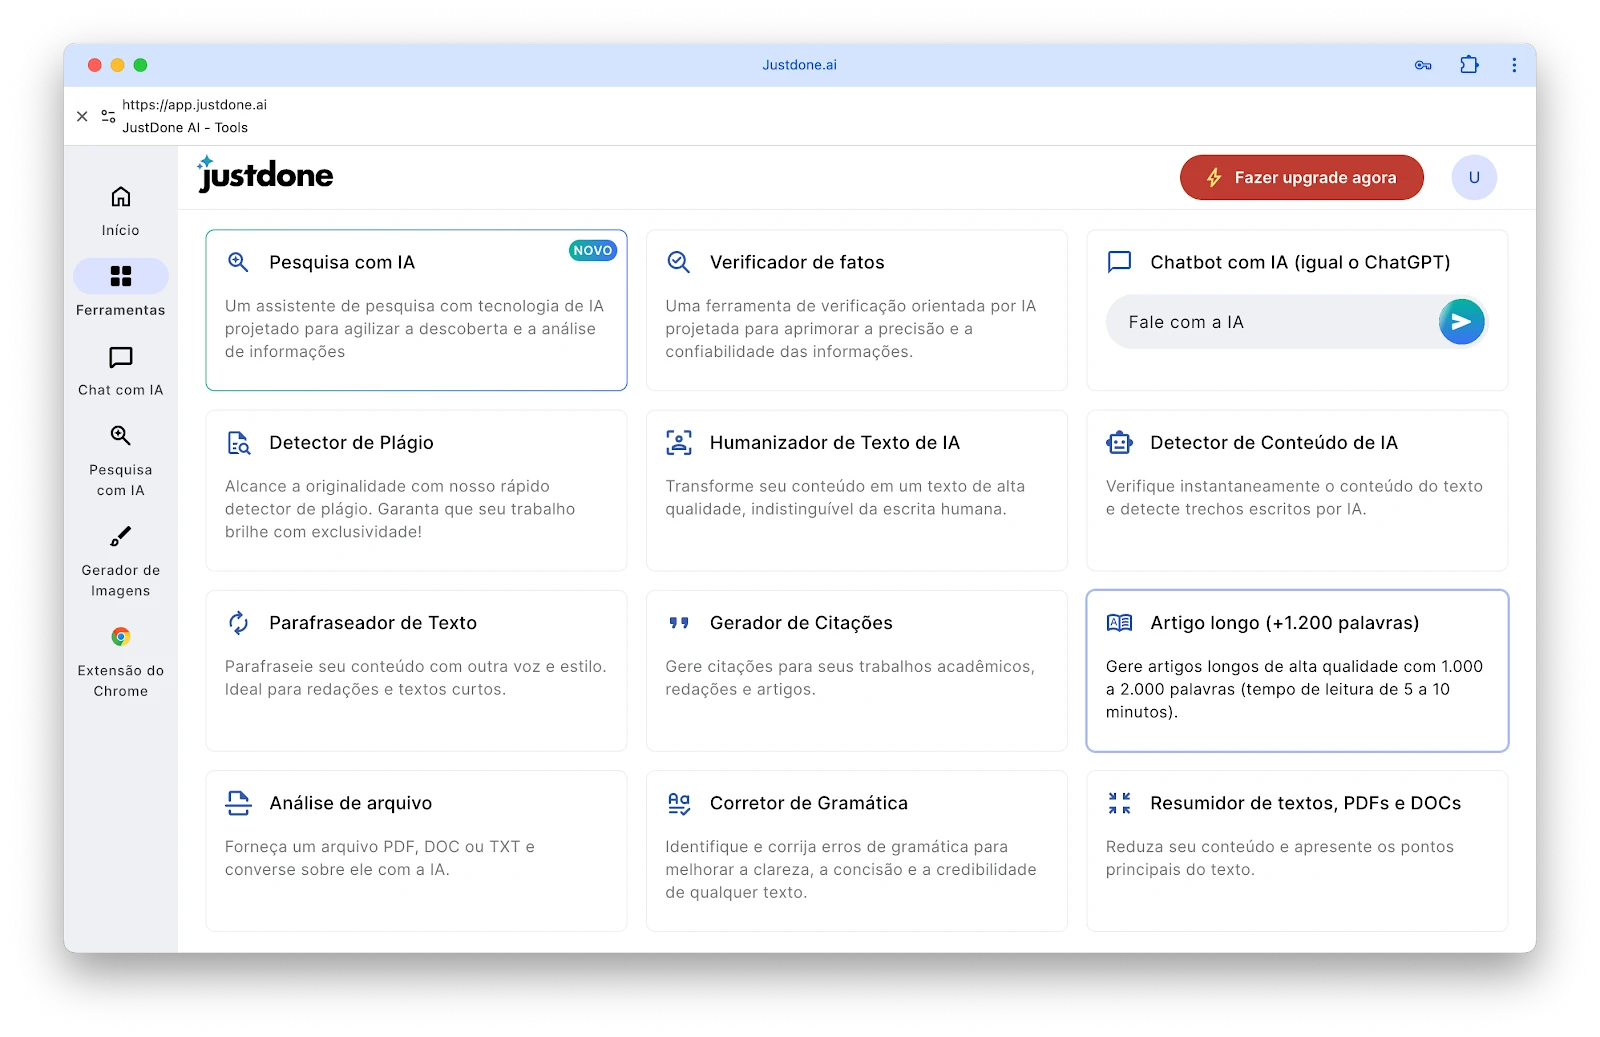Click the send arrow in the chatbot card
This screenshot has width=1600, height=1037.
tap(1461, 321)
